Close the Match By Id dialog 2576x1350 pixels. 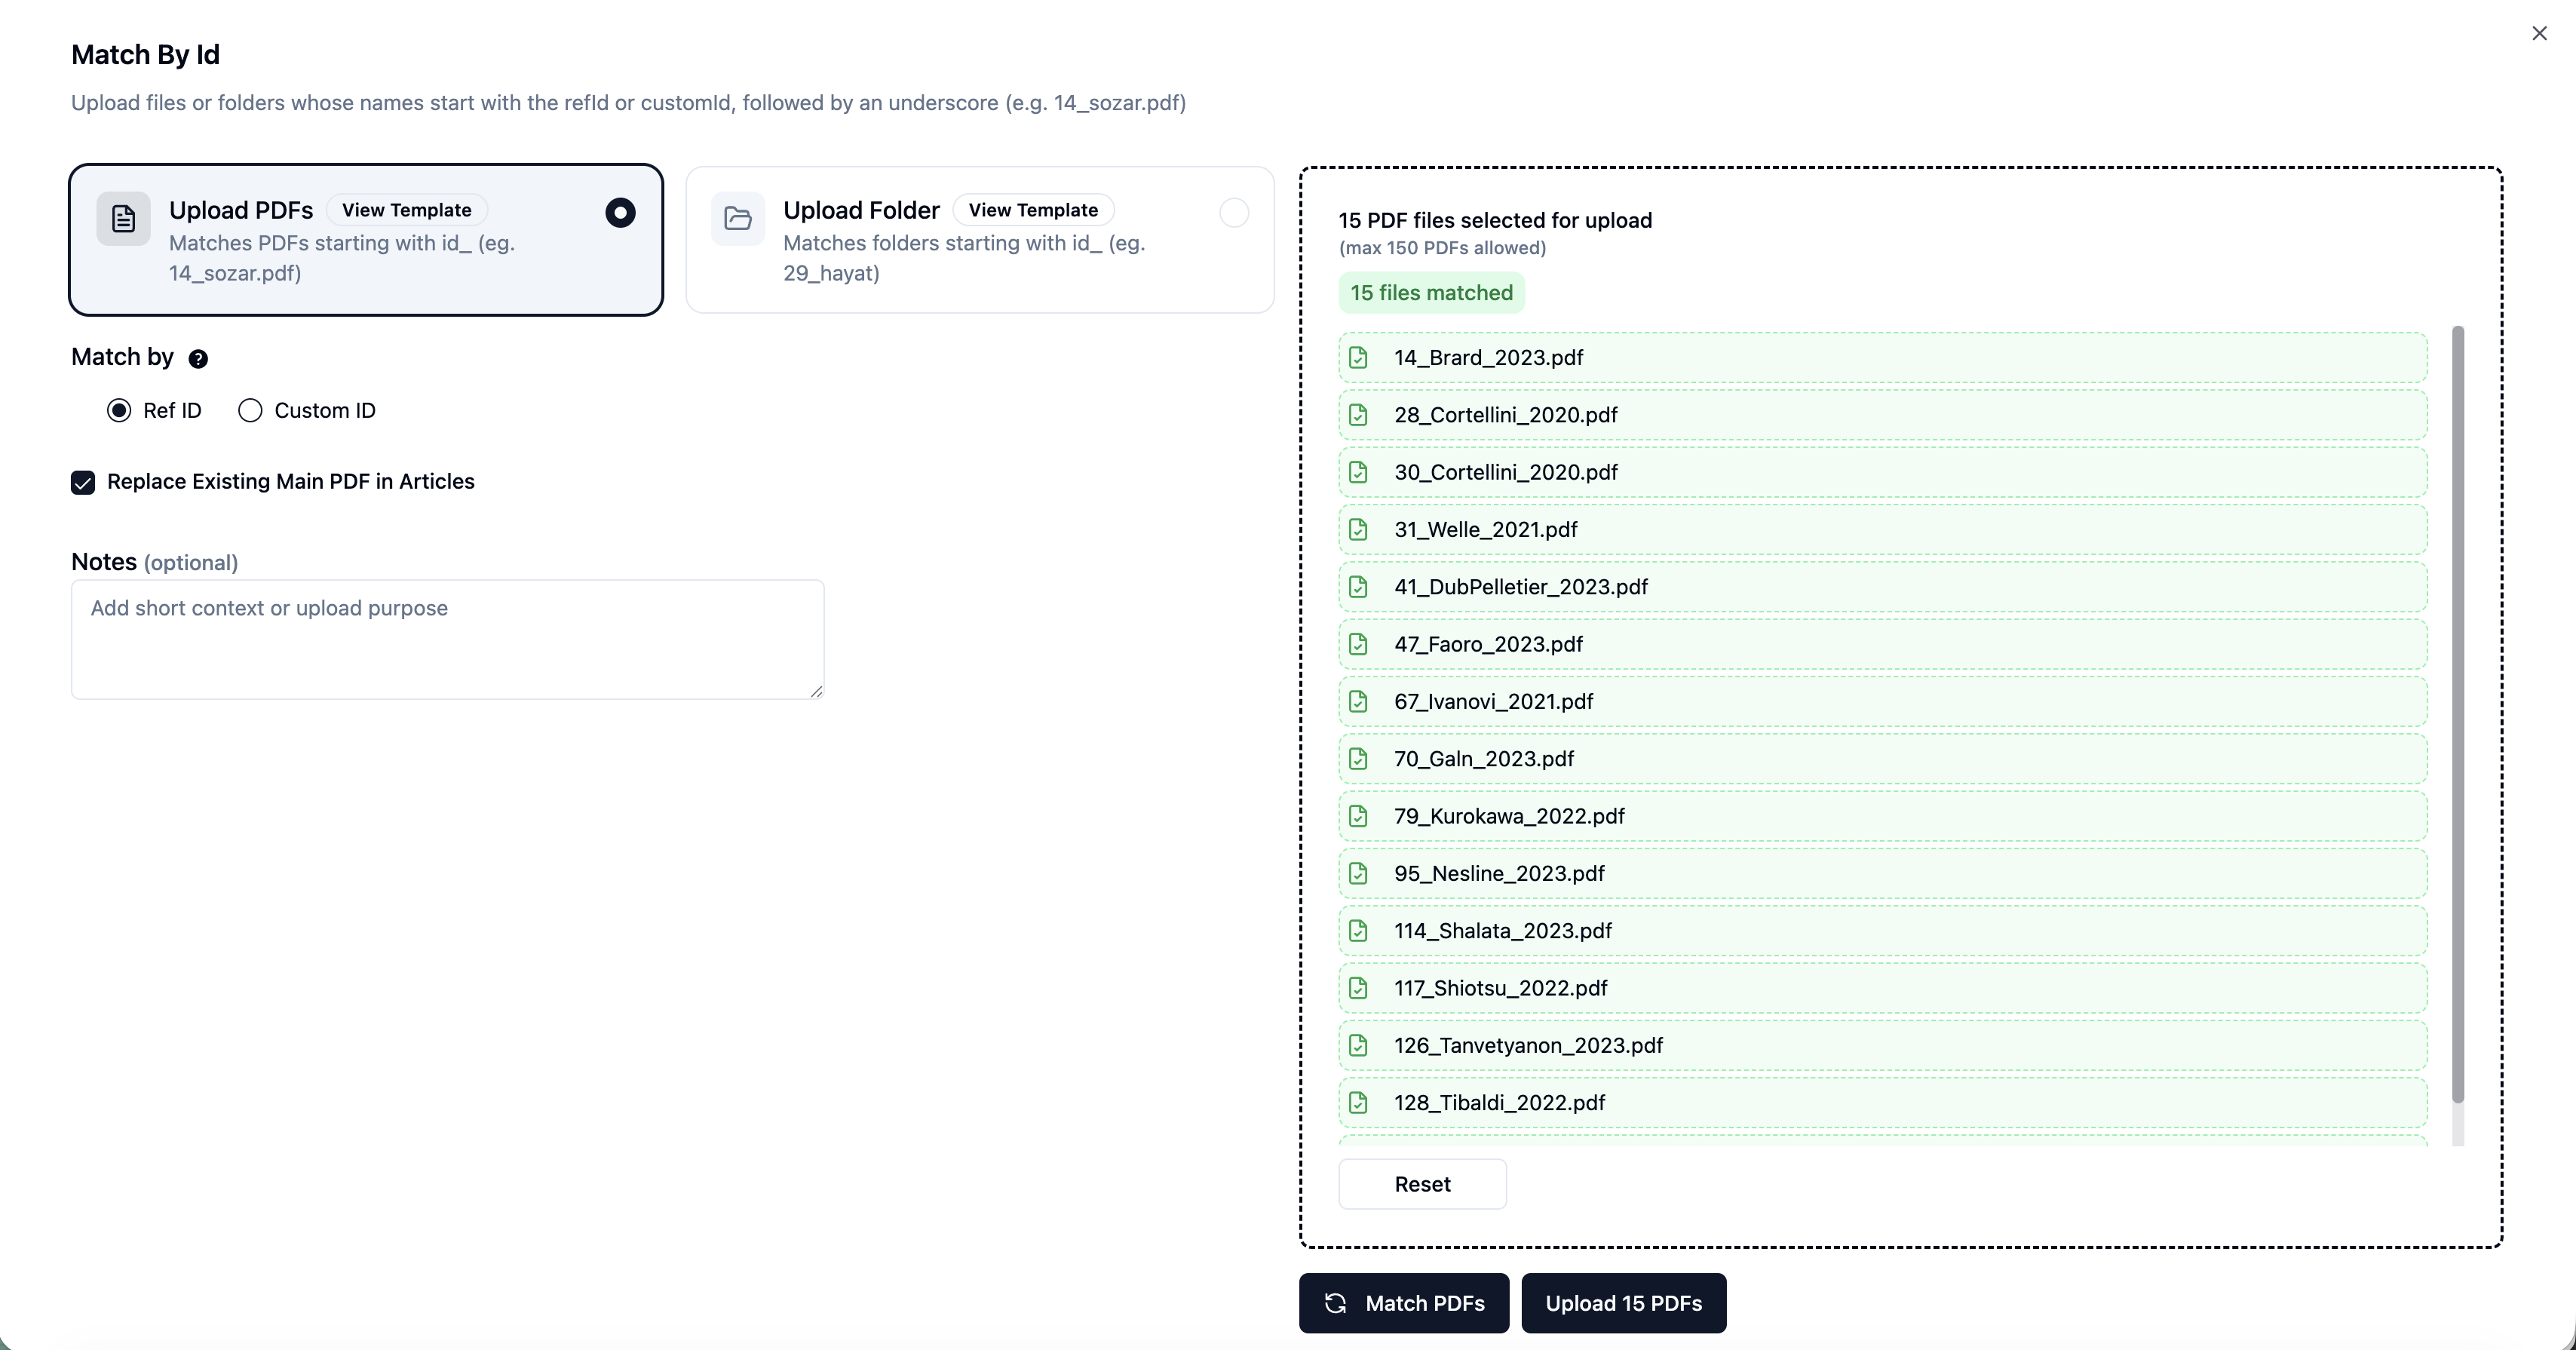click(x=2539, y=34)
